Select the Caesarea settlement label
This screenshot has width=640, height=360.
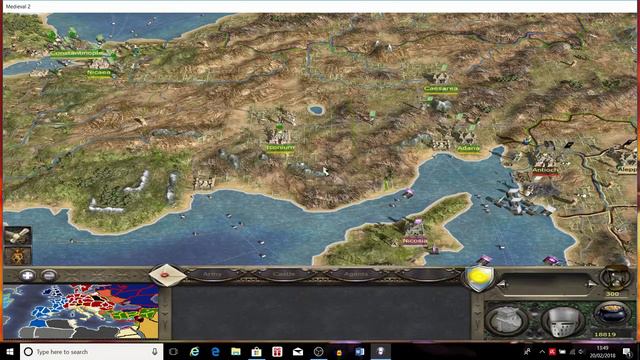click(441, 89)
